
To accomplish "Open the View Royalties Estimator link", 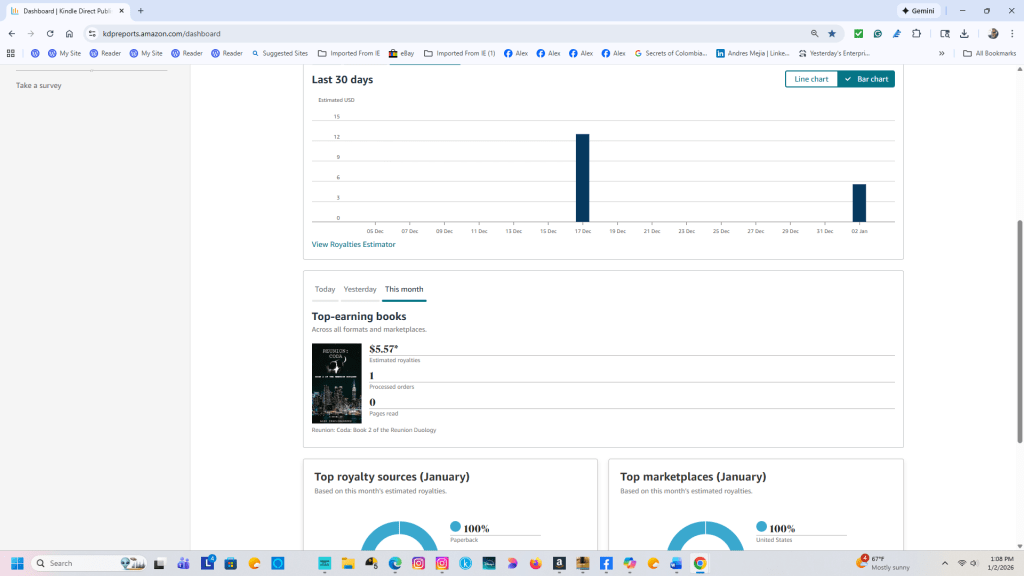I will tap(353, 244).
